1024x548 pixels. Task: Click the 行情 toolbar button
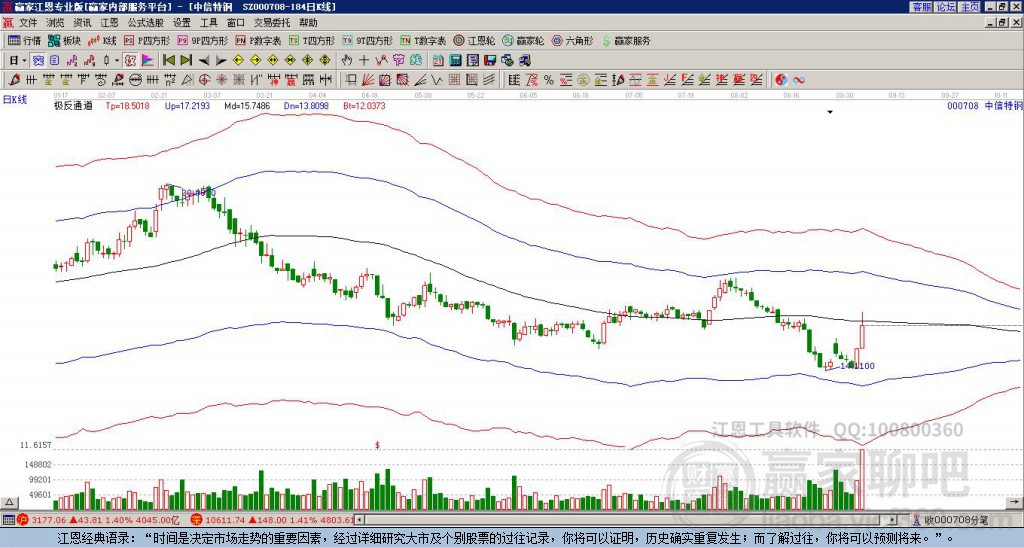pyautogui.click(x=25, y=40)
